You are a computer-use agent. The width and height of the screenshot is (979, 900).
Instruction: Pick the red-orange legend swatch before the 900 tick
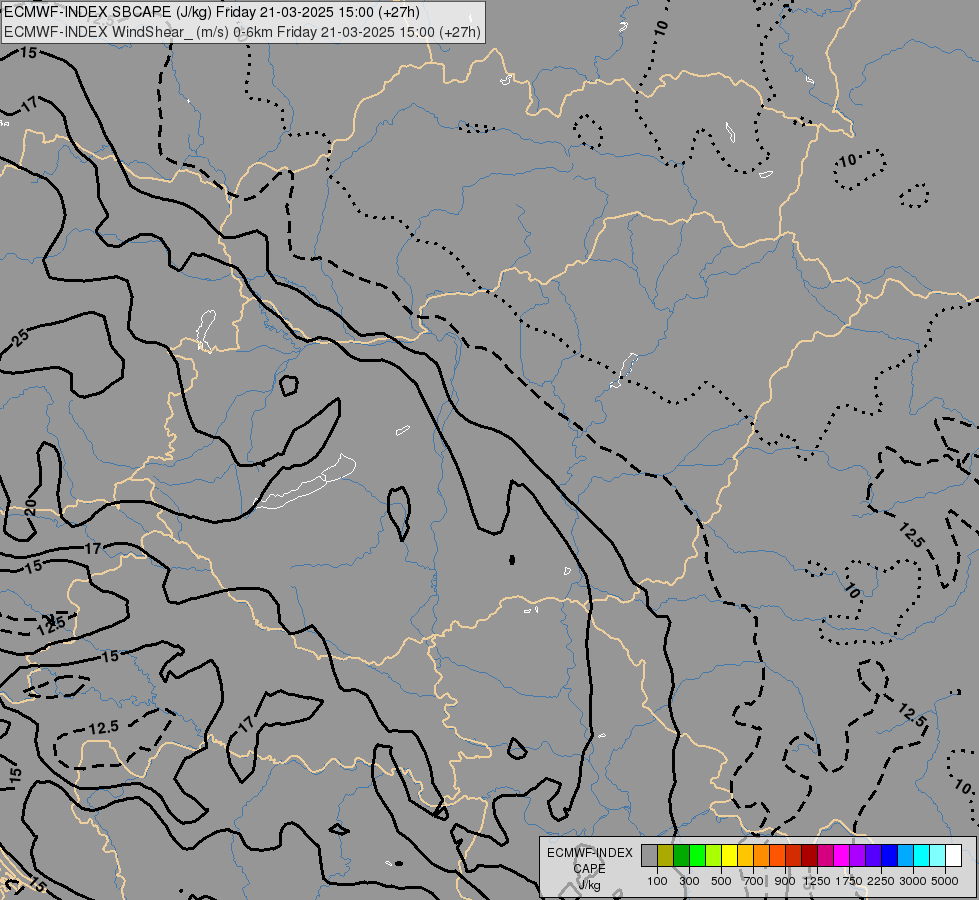[x=777, y=855]
